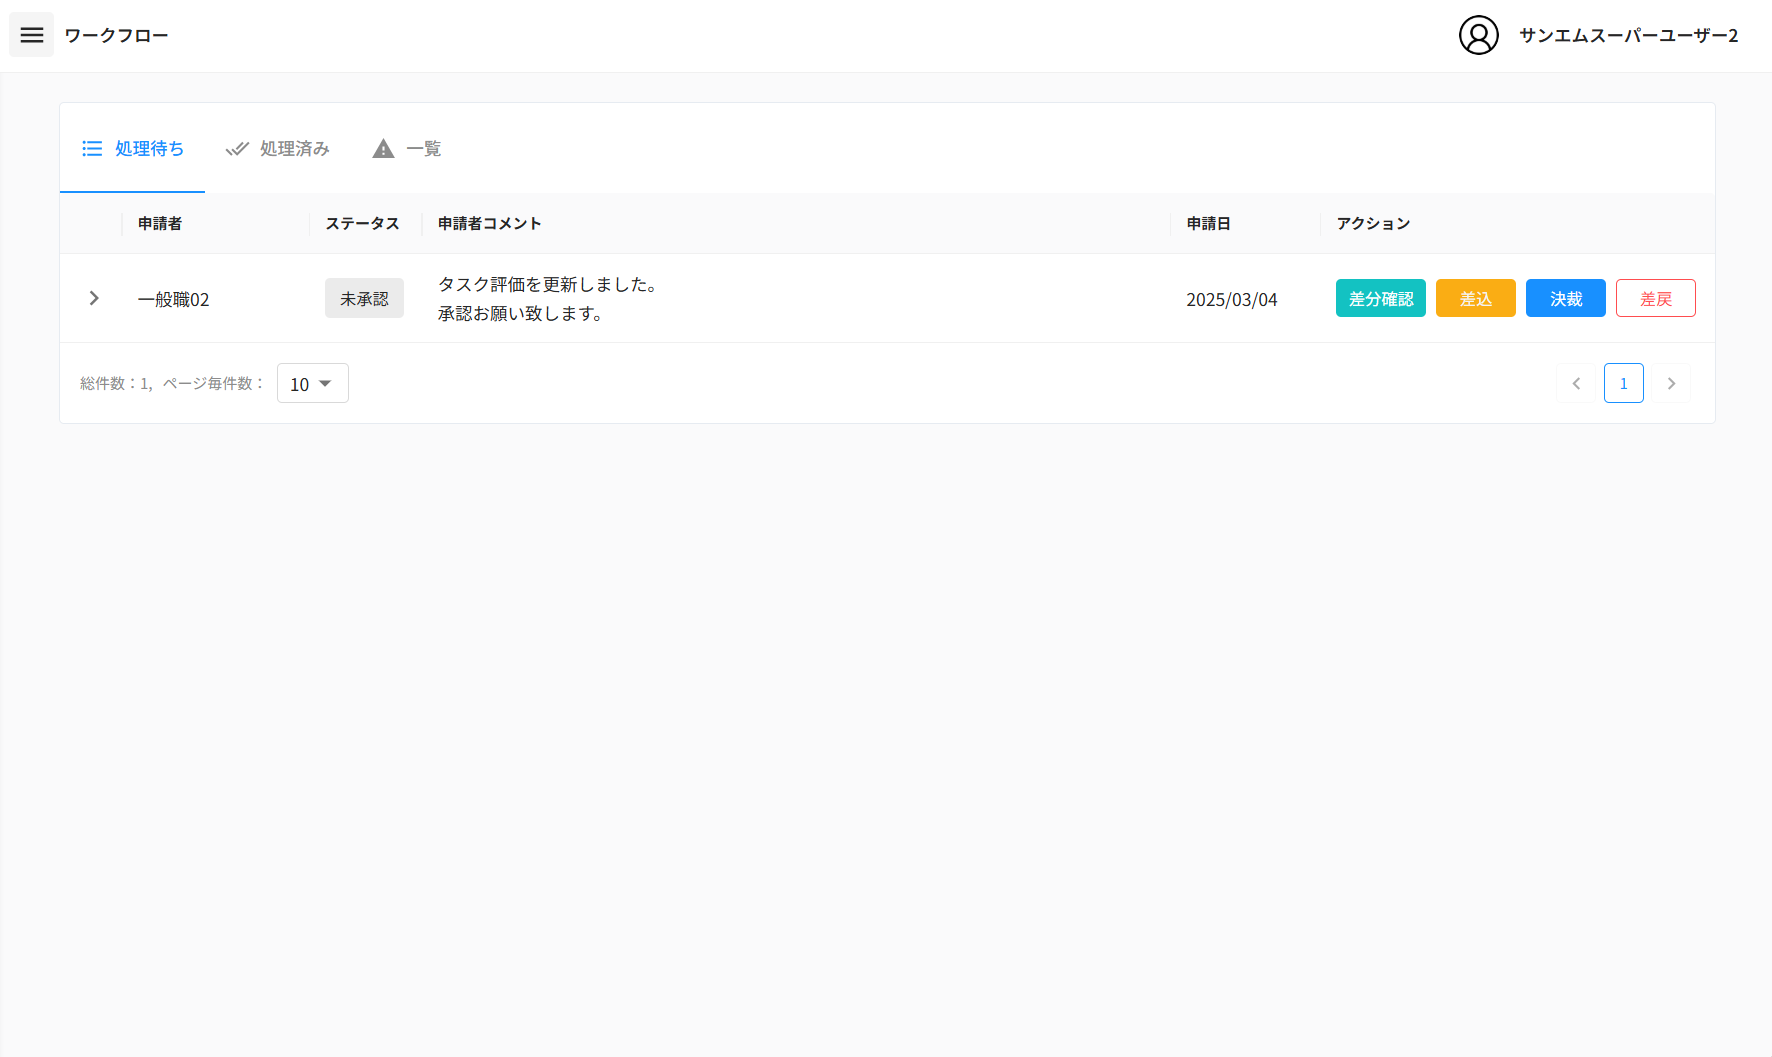The image size is (1772, 1057).
Task: Click the red outlined 差戻 button
Action: (x=1655, y=298)
